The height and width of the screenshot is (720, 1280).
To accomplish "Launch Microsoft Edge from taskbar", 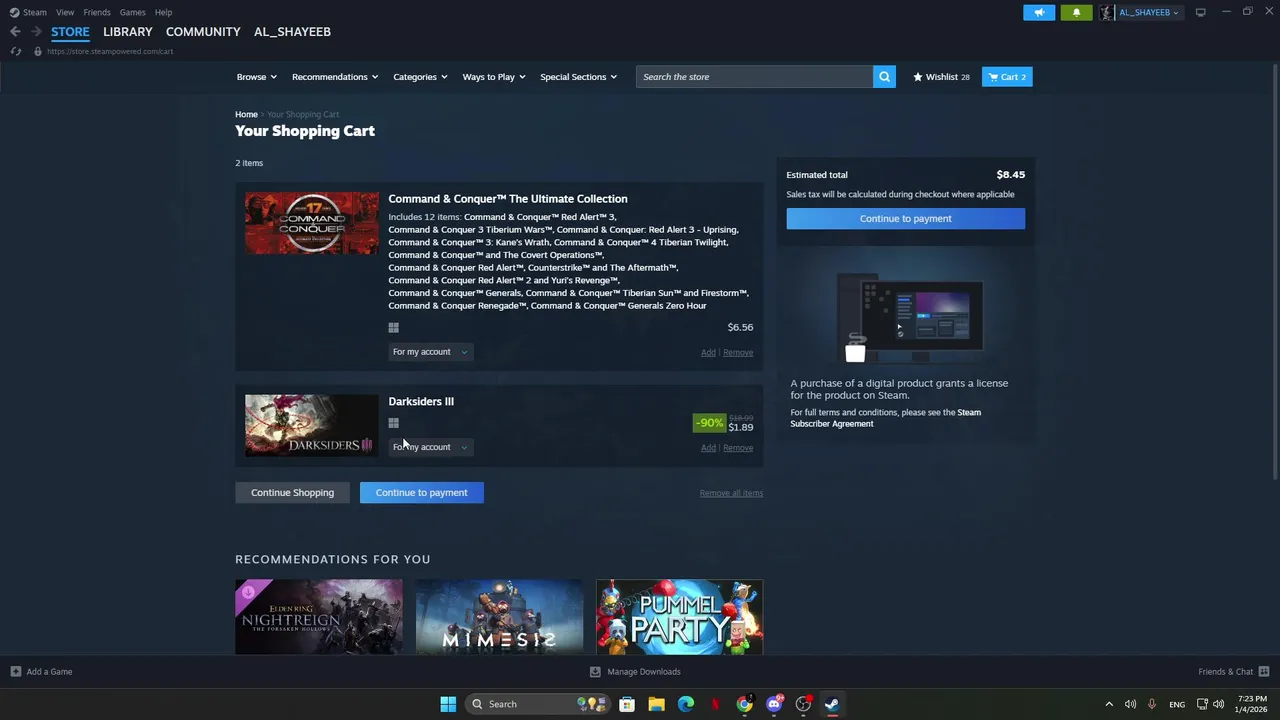I will pos(686,704).
